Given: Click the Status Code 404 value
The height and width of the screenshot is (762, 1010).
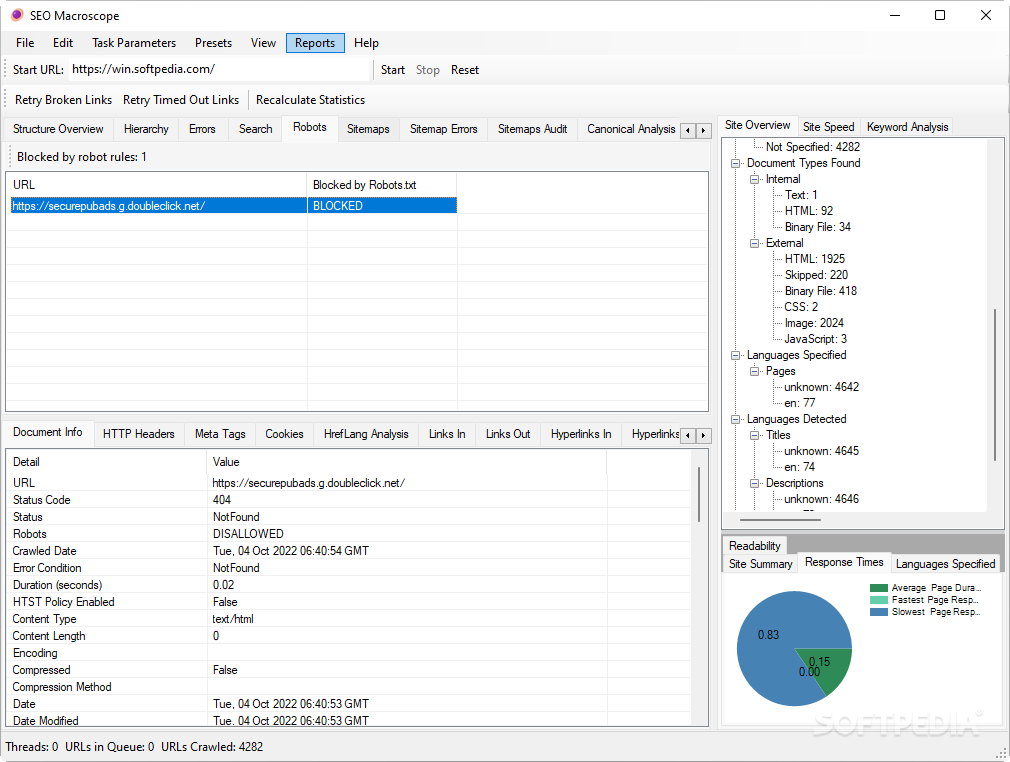Looking at the screenshot, I should [222, 500].
